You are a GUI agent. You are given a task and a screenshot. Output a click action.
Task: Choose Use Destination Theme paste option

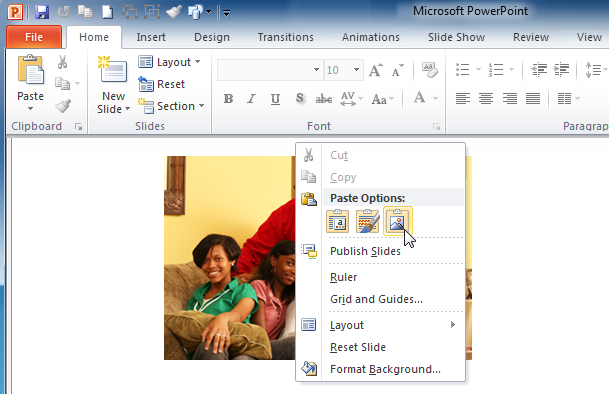tap(338, 221)
